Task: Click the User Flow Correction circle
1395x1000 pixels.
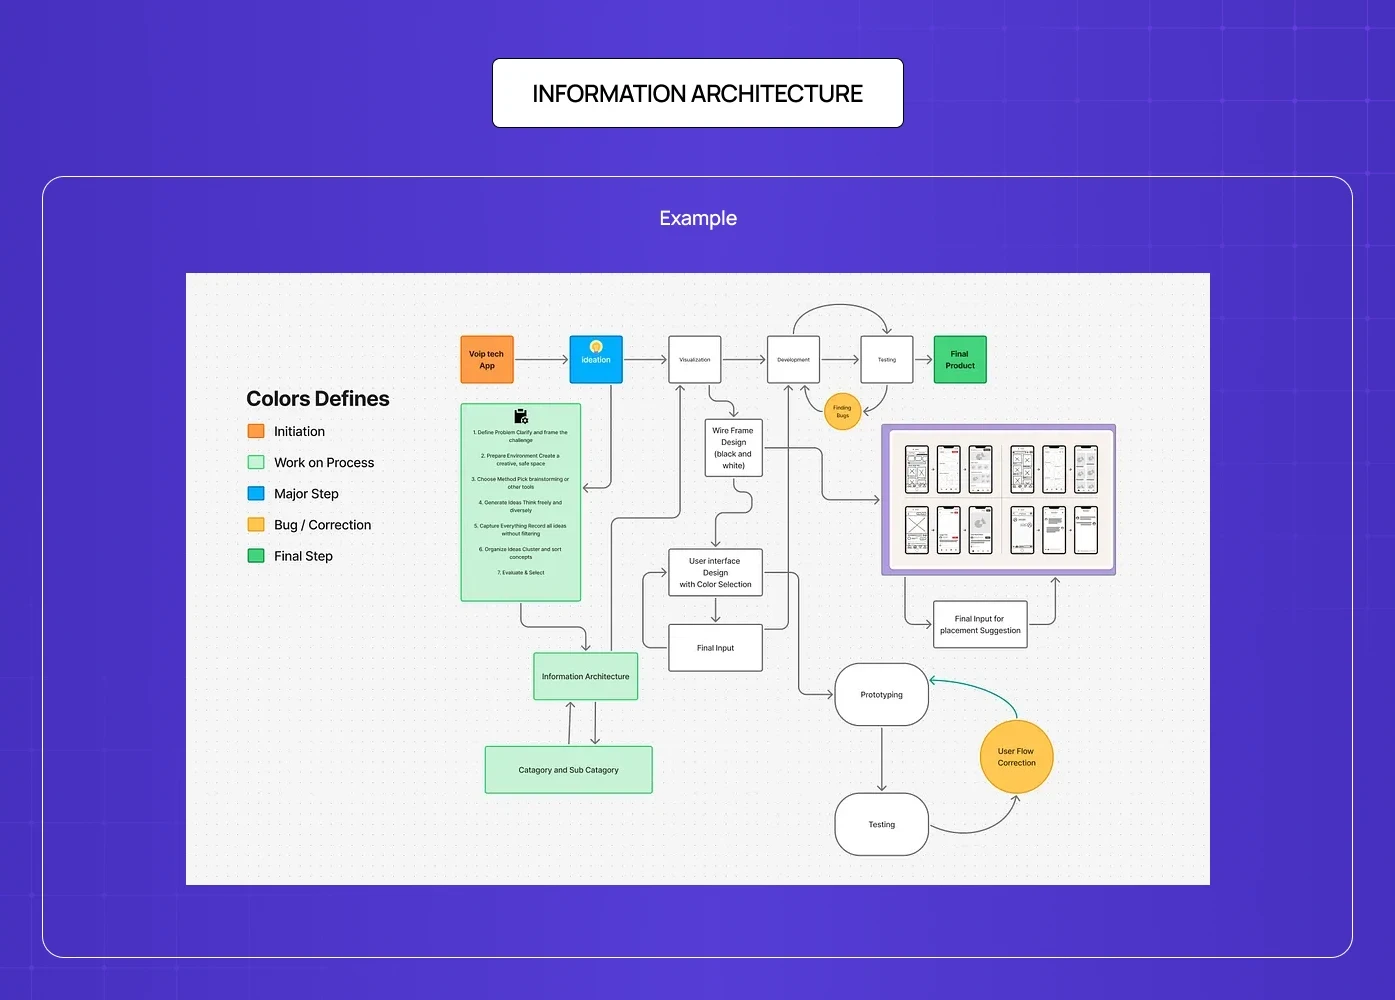Action: (x=1016, y=757)
